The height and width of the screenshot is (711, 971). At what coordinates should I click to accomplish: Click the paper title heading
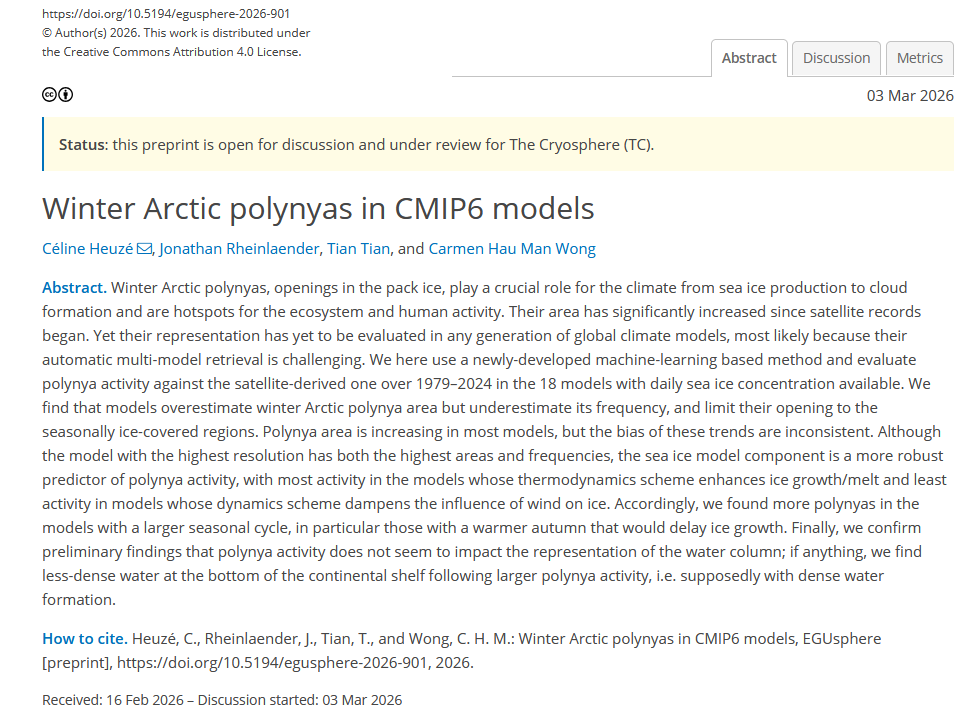click(x=318, y=208)
